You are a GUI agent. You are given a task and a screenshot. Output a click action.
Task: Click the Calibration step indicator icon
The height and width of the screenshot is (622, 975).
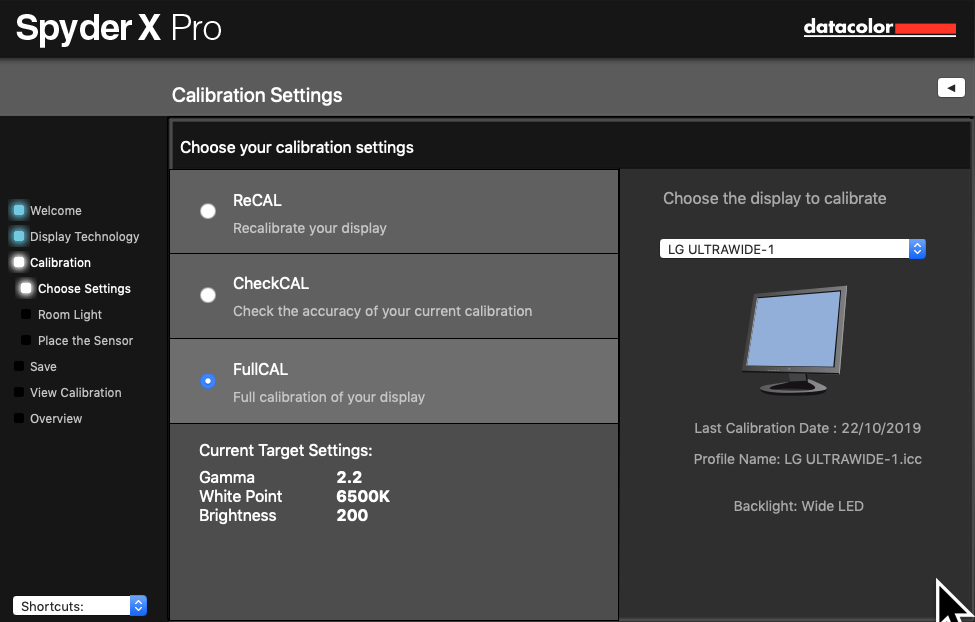click(19, 262)
